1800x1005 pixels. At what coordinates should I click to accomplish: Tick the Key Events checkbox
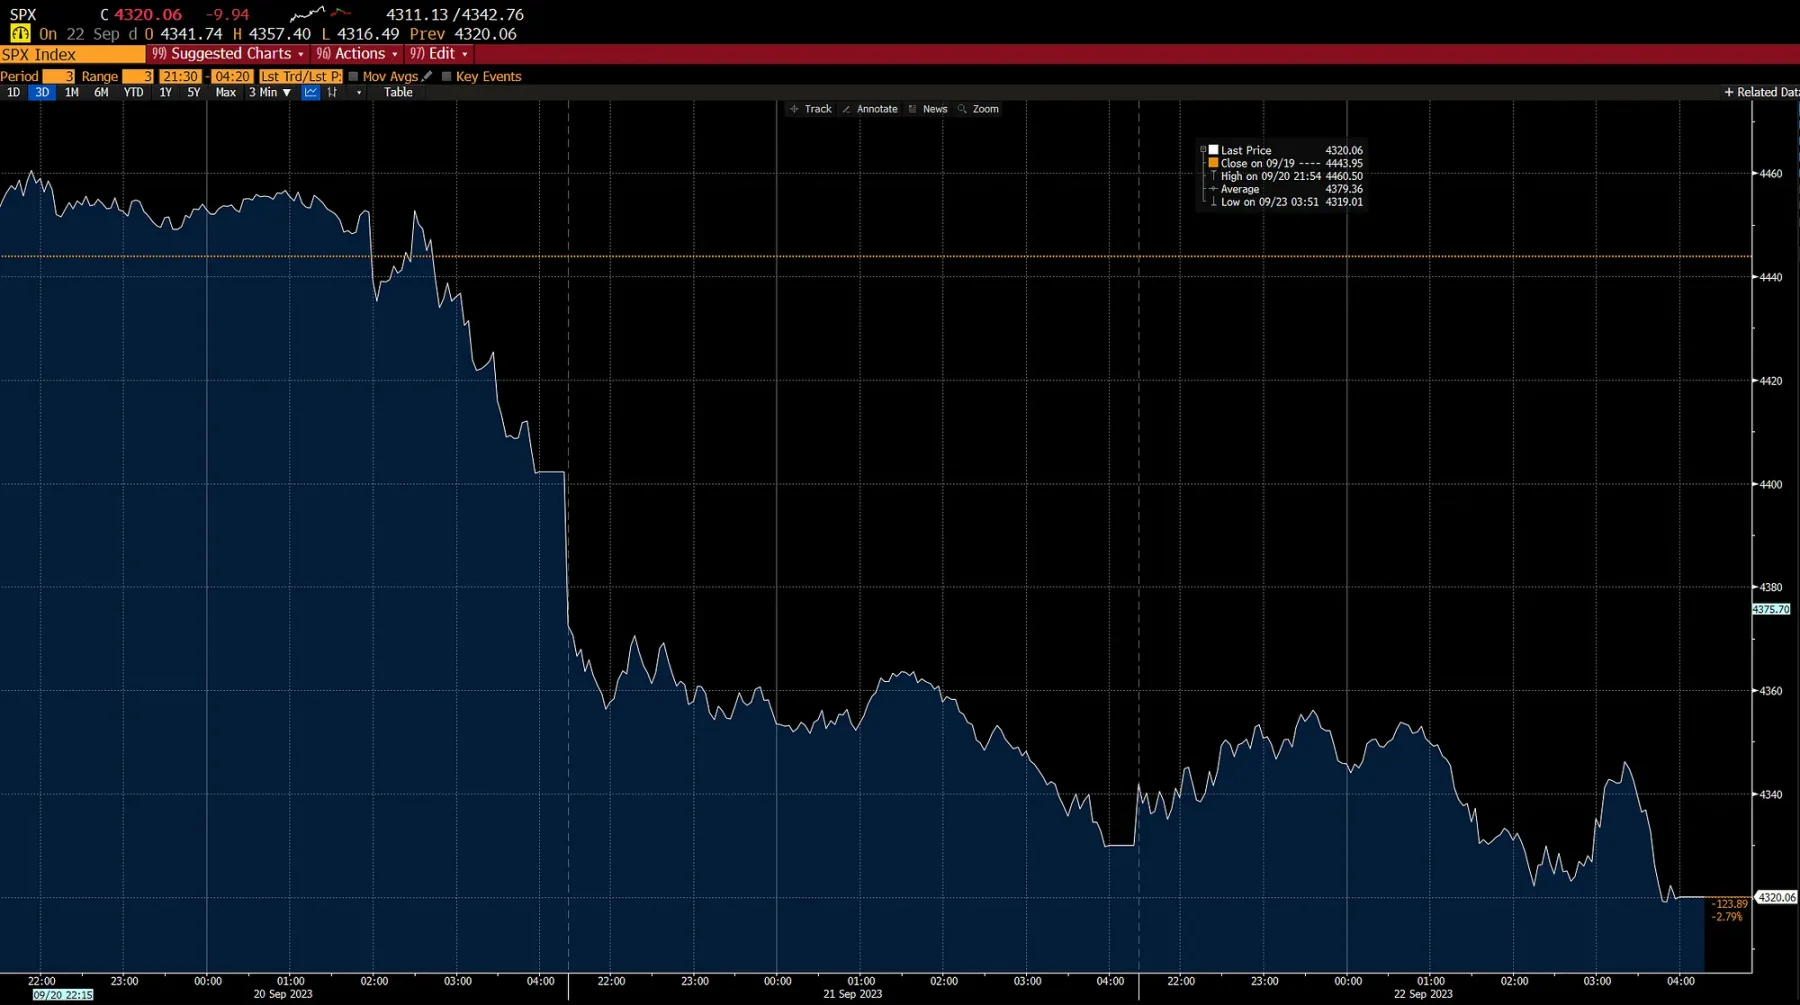446,76
